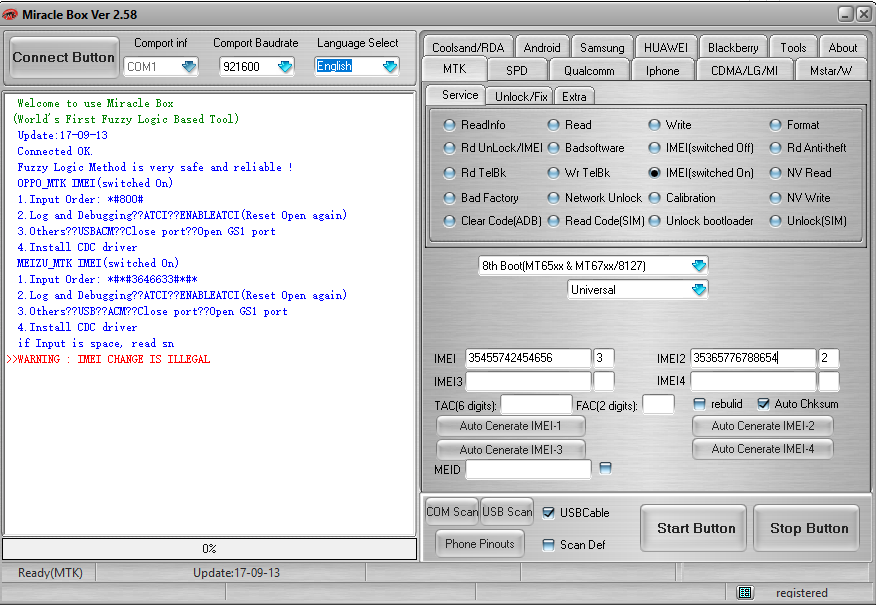Uncheck the USBCable checkbox

tap(549, 513)
